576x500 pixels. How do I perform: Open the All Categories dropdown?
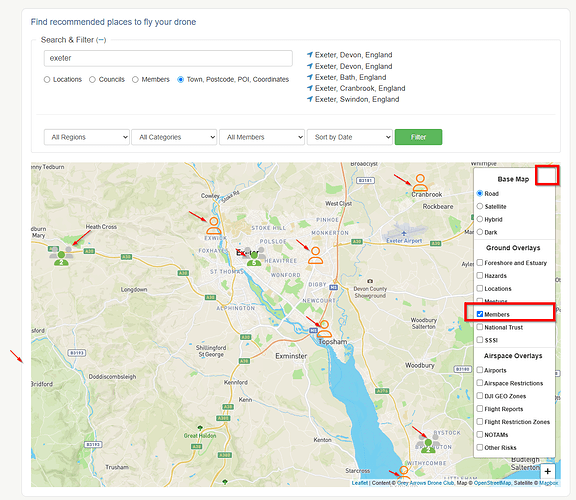point(174,137)
